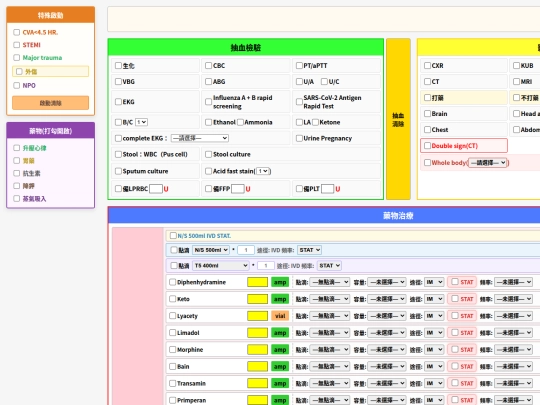Open the complete EKG dropdown
Image resolution: width=540 pixels, height=405 pixels.
click(x=200, y=138)
